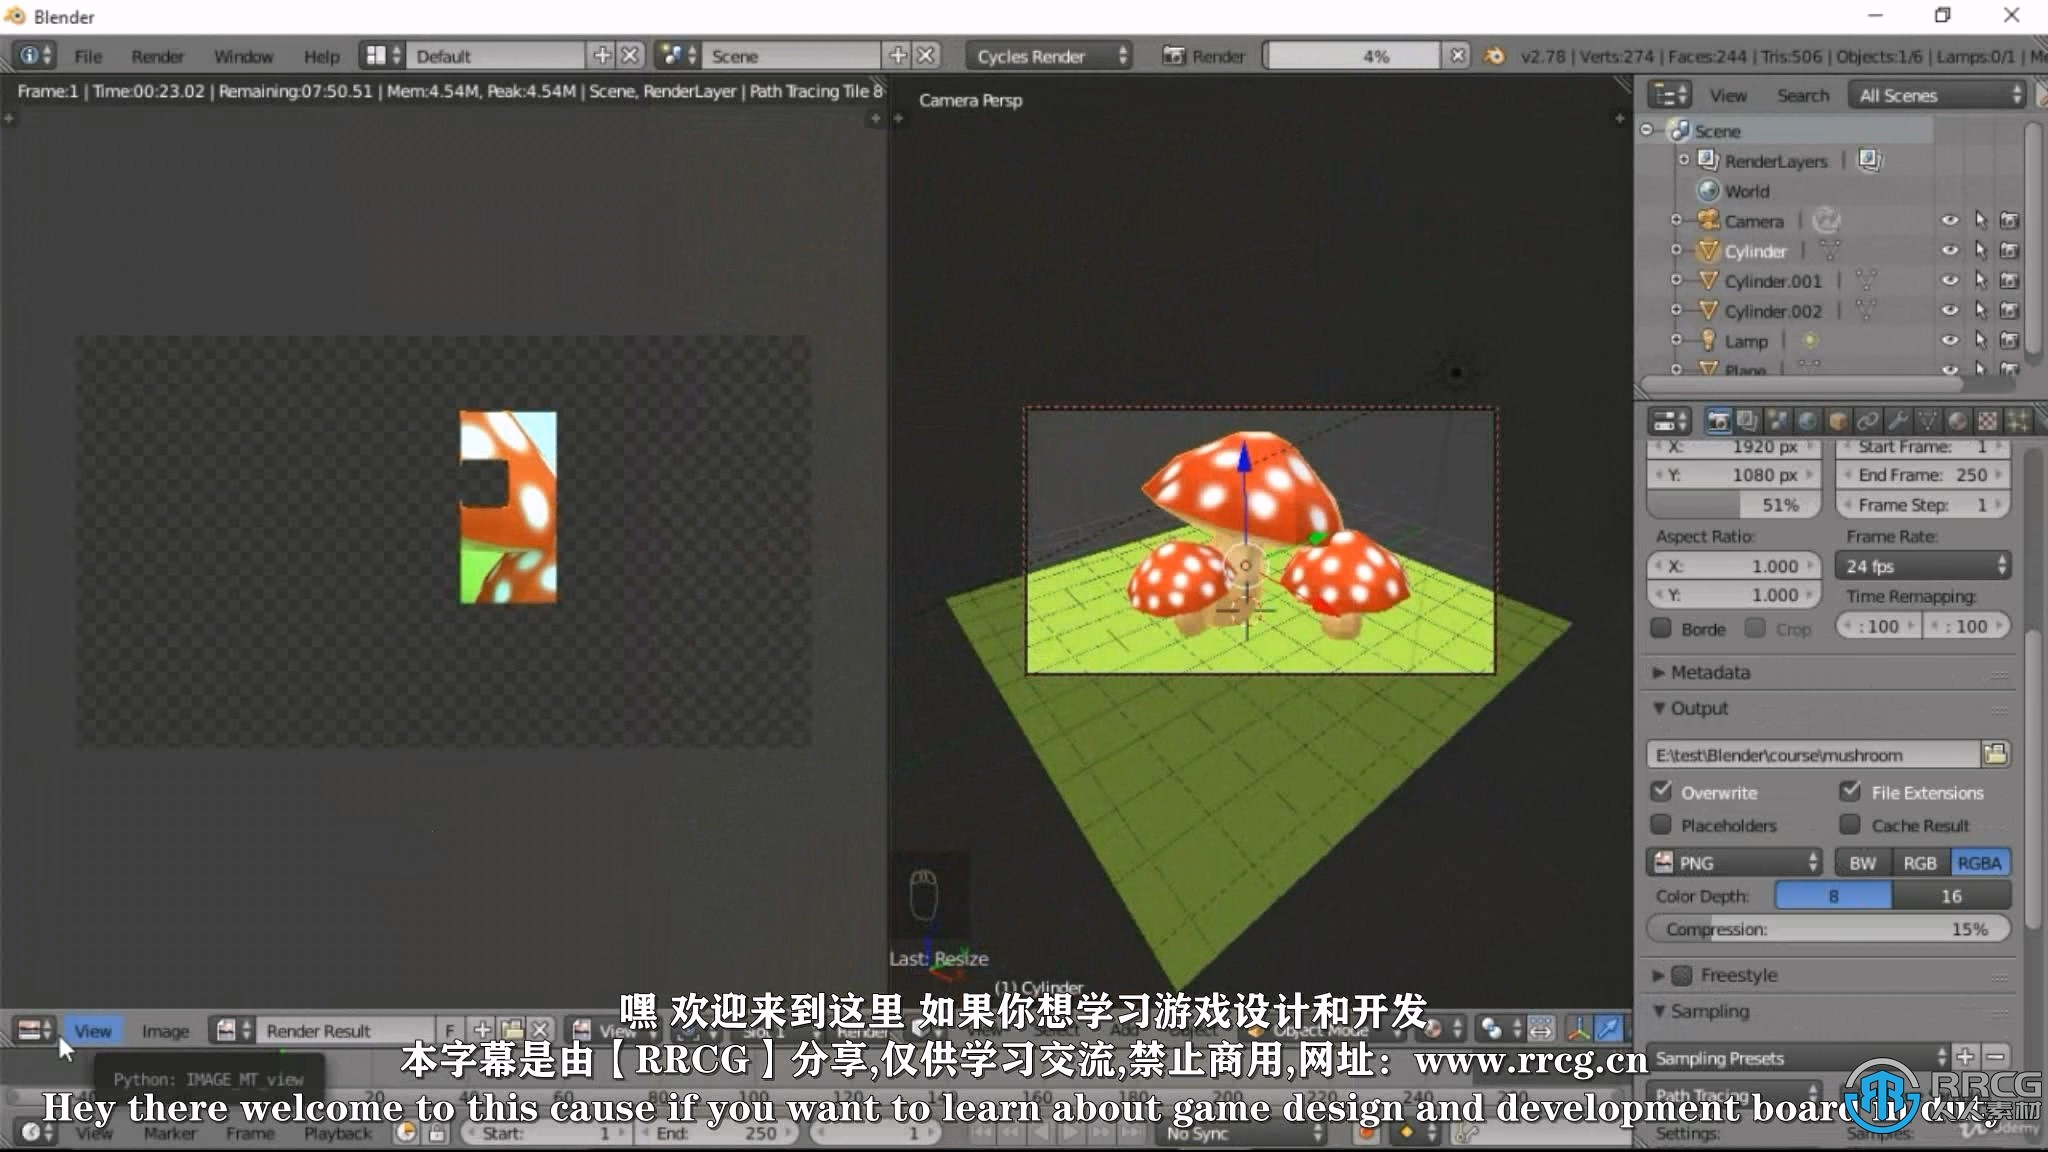2048x1152 pixels.
Task: Open the Modifiers properties tab (wrench icon)
Action: point(1897,421)
